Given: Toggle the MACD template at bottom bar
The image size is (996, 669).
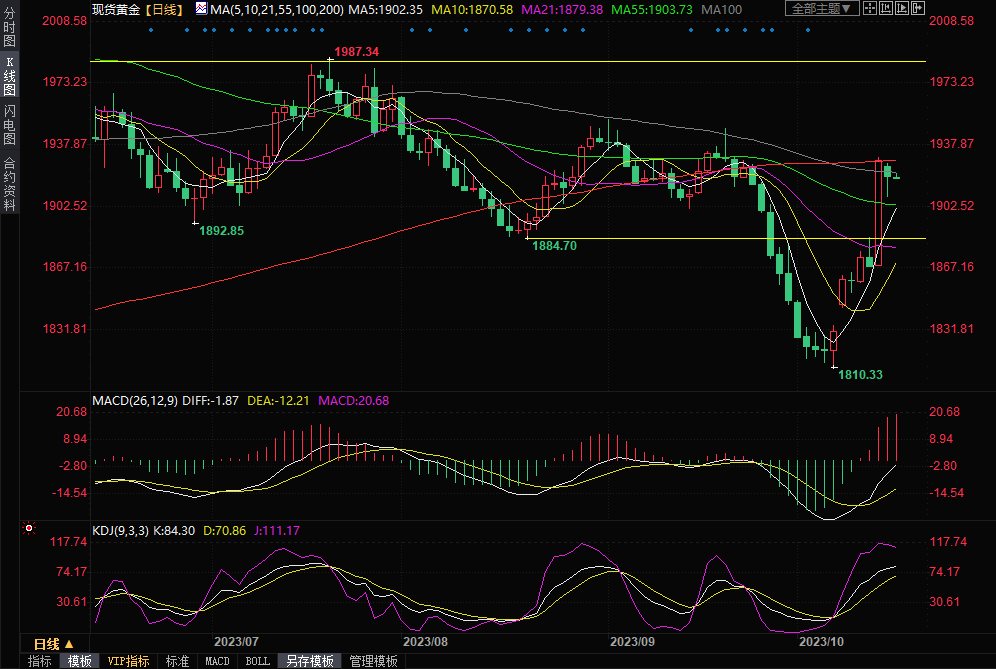Looking at the screenshot, I should coord(217,661).
